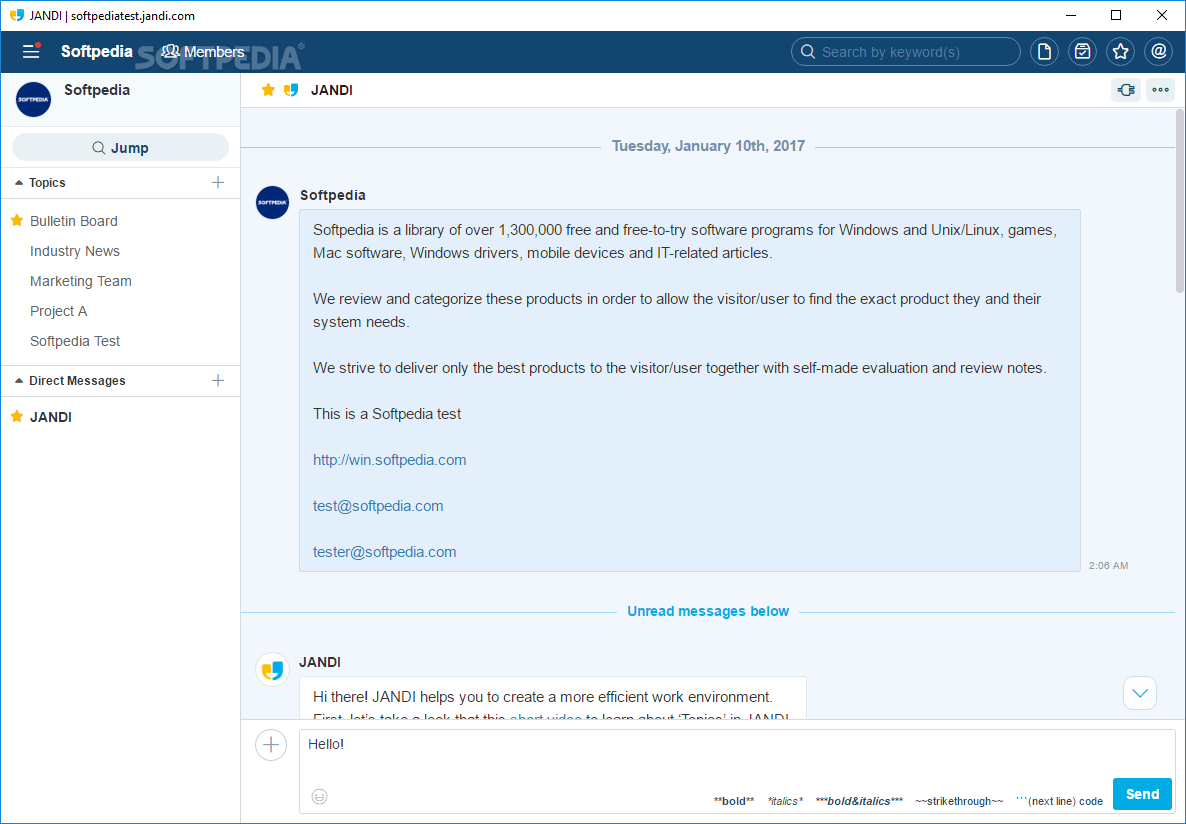Open the Members list
This screenshot has height=824, width=1186.
point(203,51)
